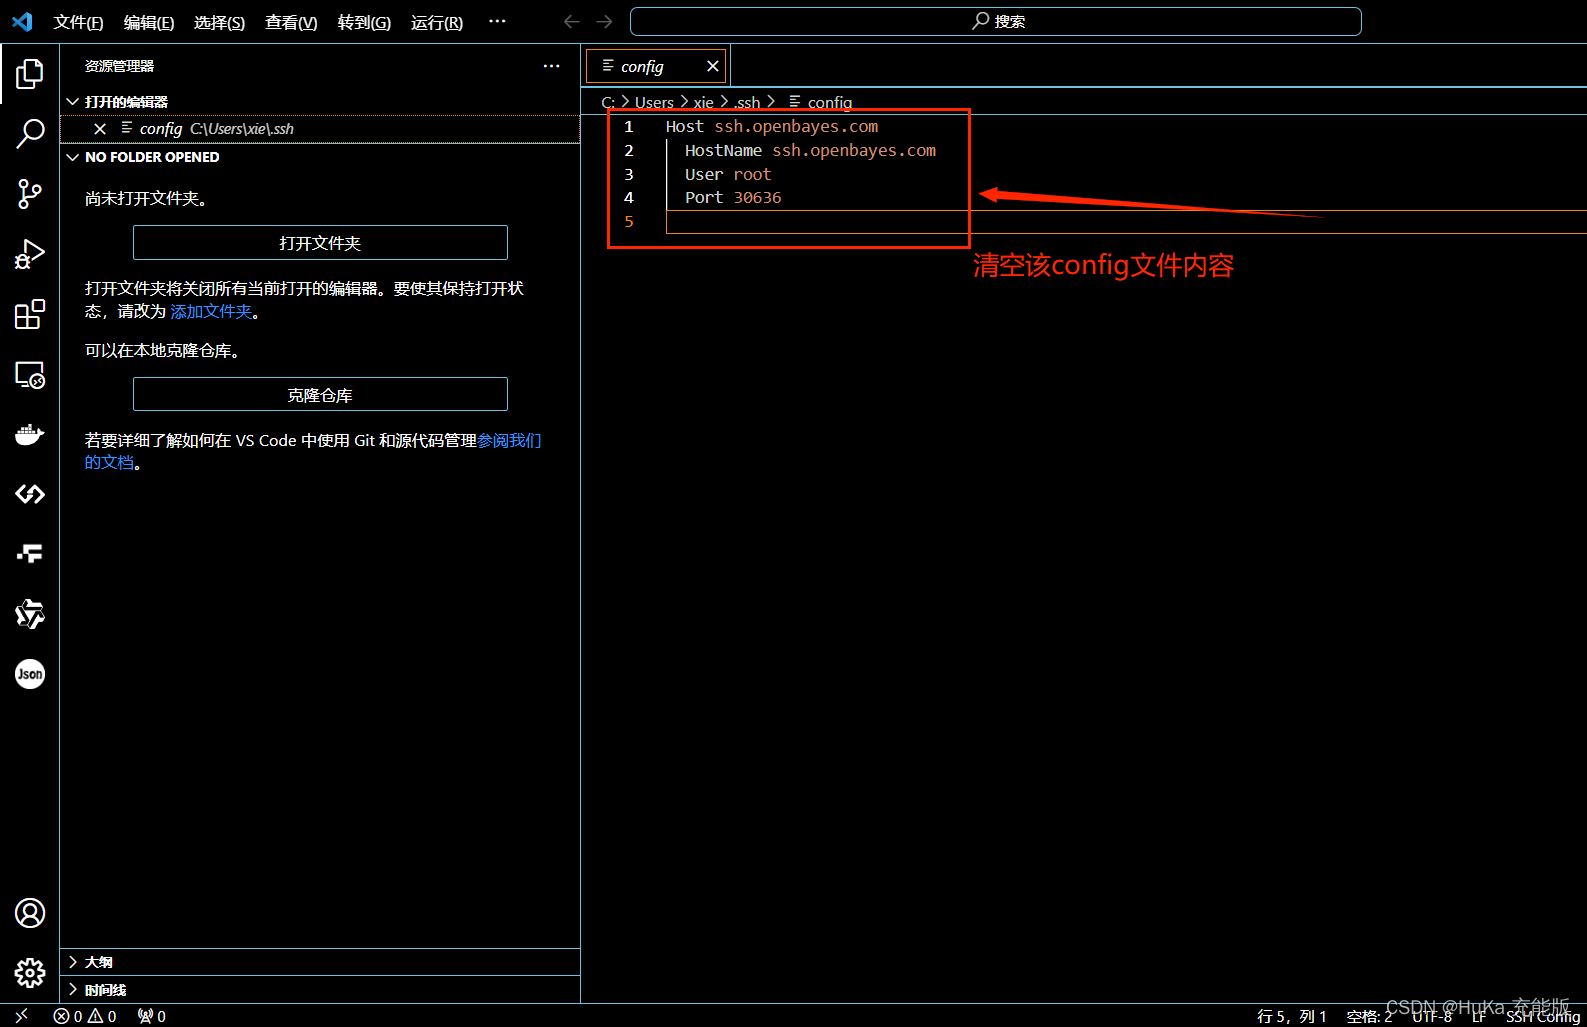Click .ssh in the breadcrumb path
The width and height of the screenshot is (1587, 1027).
coord(748,102)
